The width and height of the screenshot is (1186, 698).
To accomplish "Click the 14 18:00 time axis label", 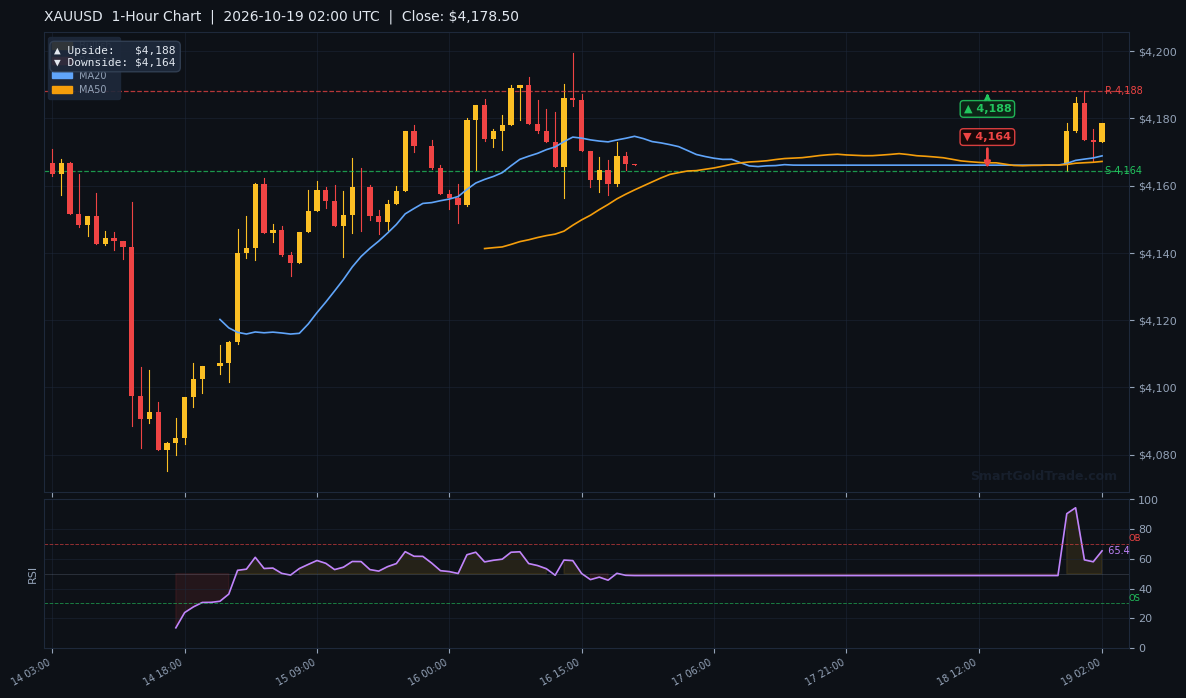I will pyautogui.click(x=163, y=672).
